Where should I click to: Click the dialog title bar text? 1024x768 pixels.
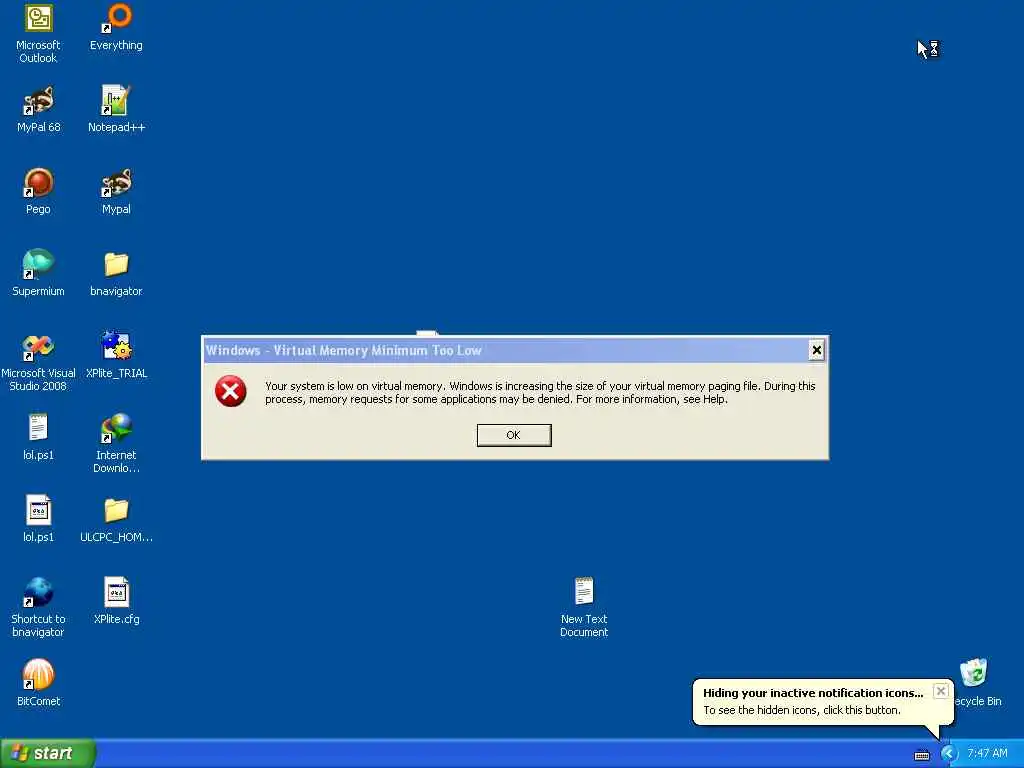click(x=344, y=351)
